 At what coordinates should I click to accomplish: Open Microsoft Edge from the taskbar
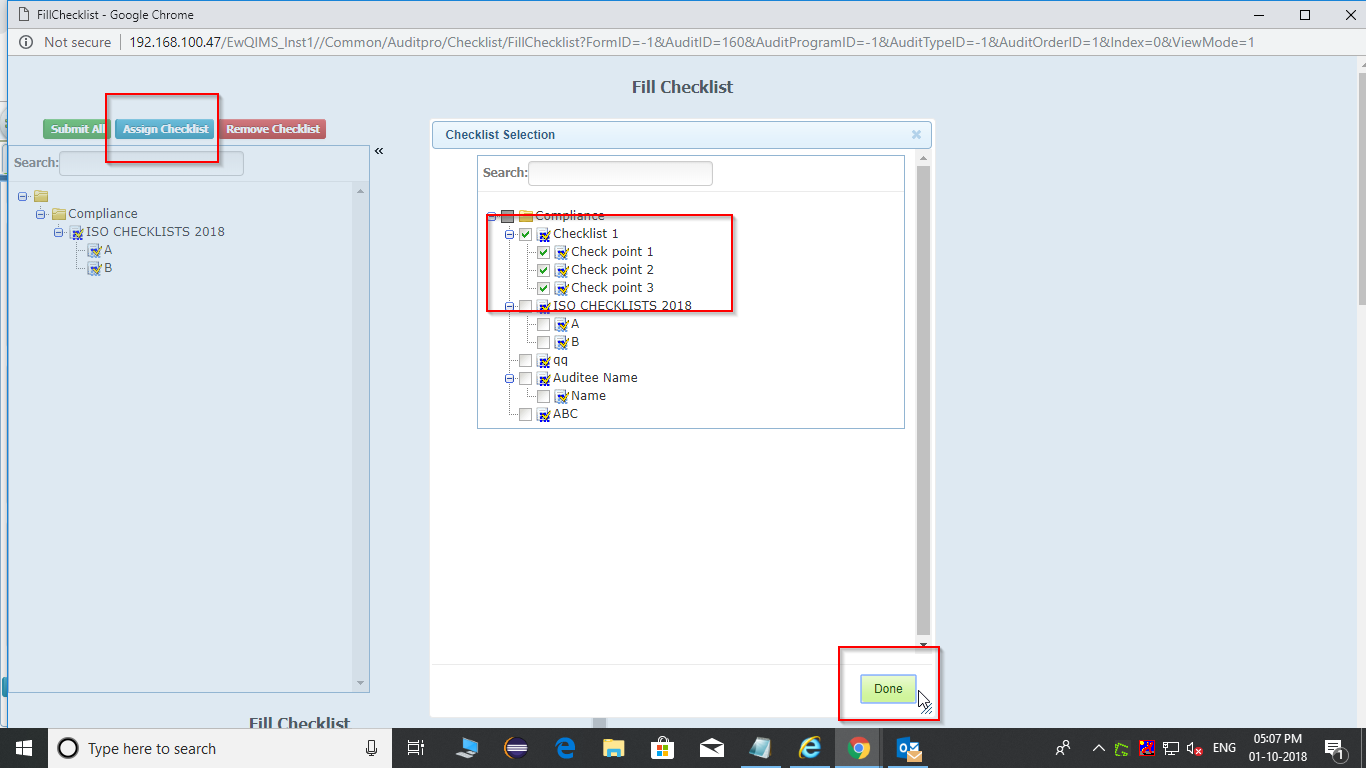(565, 748)
